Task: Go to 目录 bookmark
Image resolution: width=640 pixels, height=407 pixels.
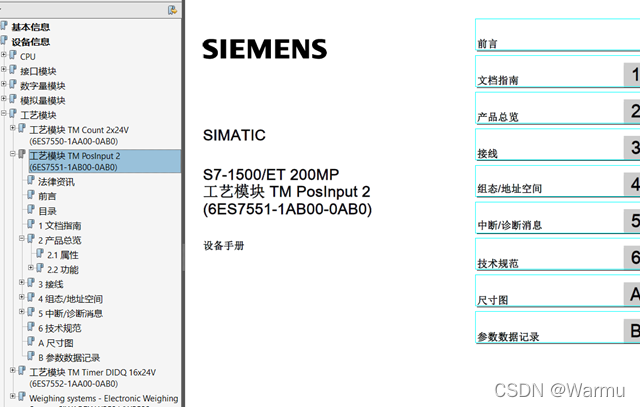Action: click(x=47, y=211)
